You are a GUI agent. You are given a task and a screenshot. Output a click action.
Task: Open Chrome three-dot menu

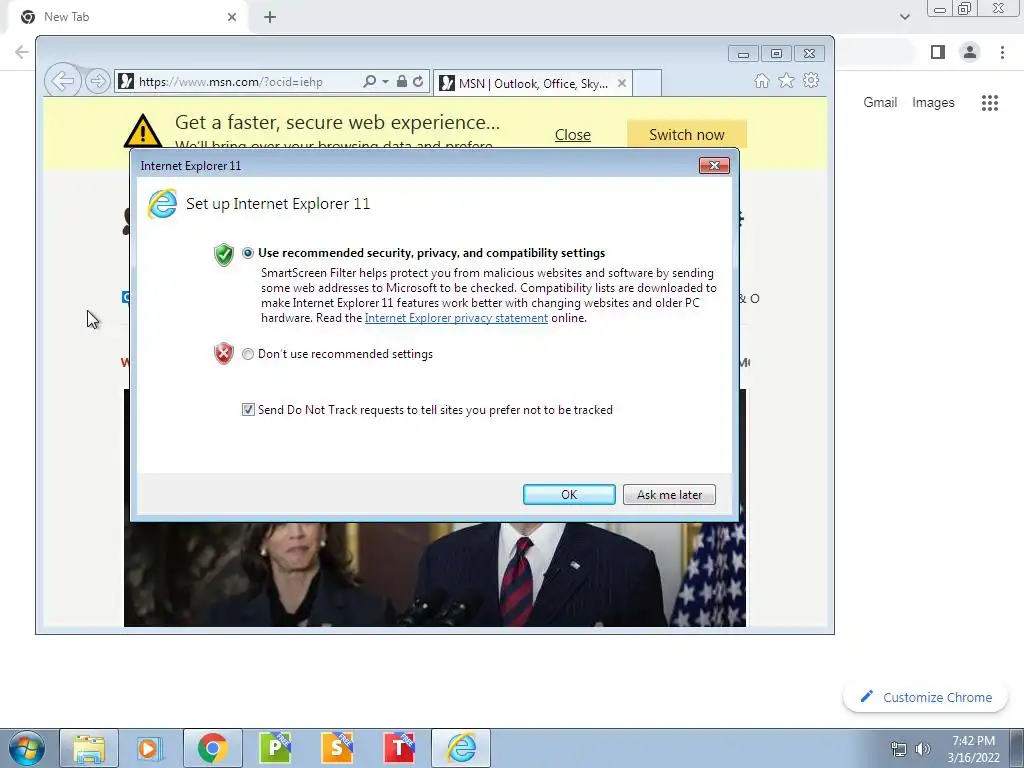(x=1002, y=52)
